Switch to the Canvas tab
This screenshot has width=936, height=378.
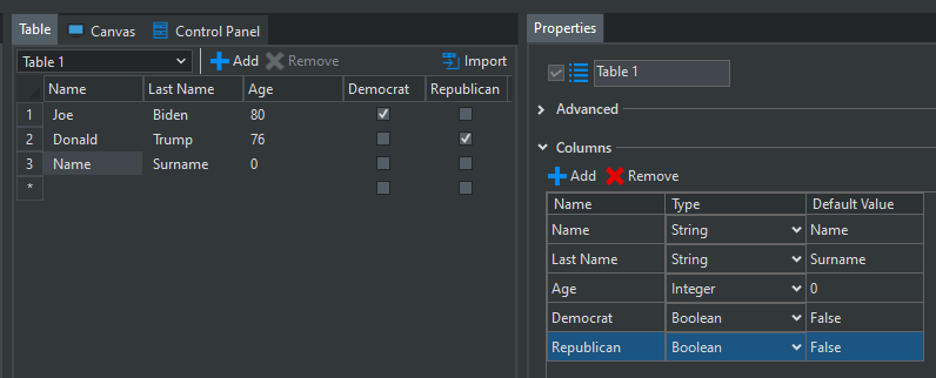click(102, 31)
